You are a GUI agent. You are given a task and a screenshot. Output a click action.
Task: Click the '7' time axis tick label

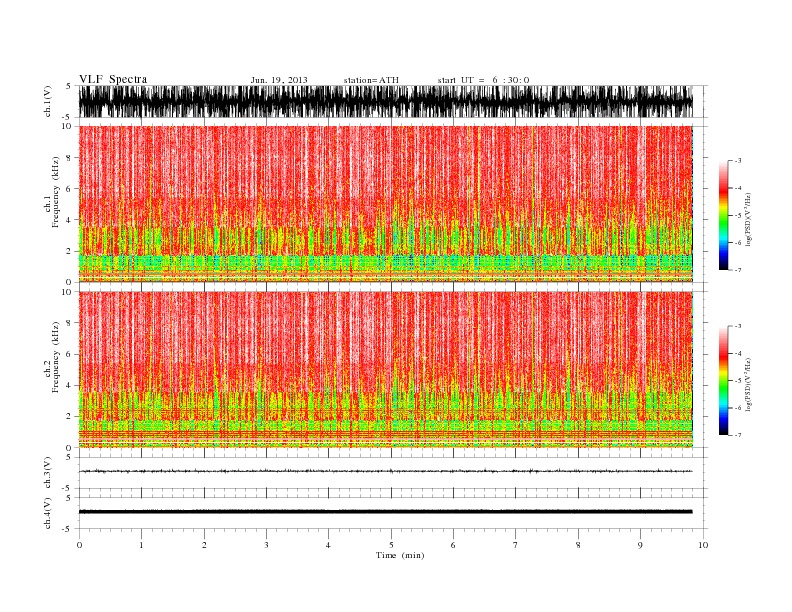(516, 545)
